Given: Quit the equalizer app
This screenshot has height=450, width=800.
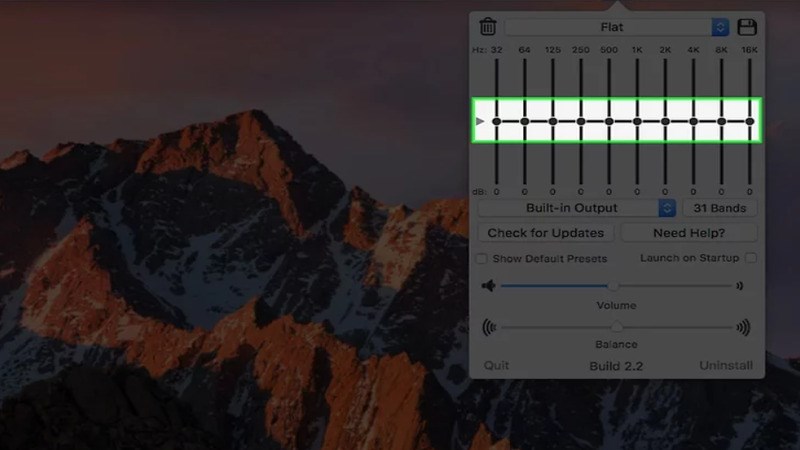Looking at the screenshot, I should point(496,365).
